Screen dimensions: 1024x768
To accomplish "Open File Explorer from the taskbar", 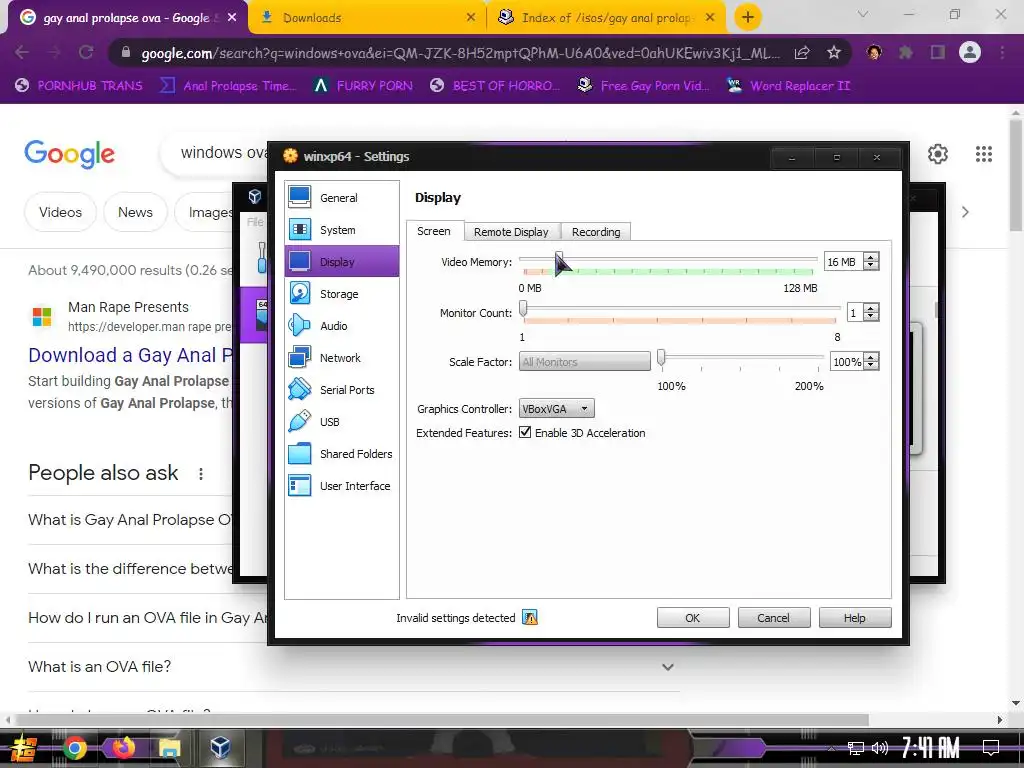I will point(170,748).
